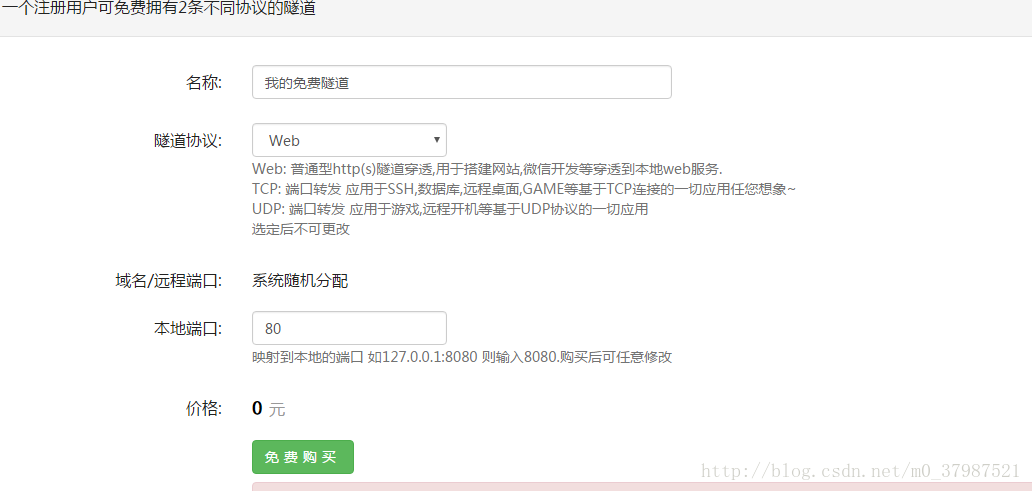Click the 本地端口 input field showing 80

[x=349, y=328]
